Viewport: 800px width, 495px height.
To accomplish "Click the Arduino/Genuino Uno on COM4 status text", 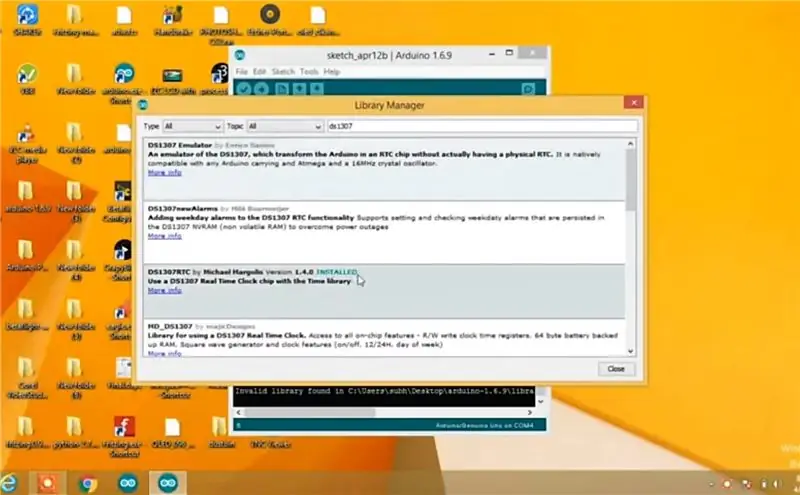I will 484,425.
